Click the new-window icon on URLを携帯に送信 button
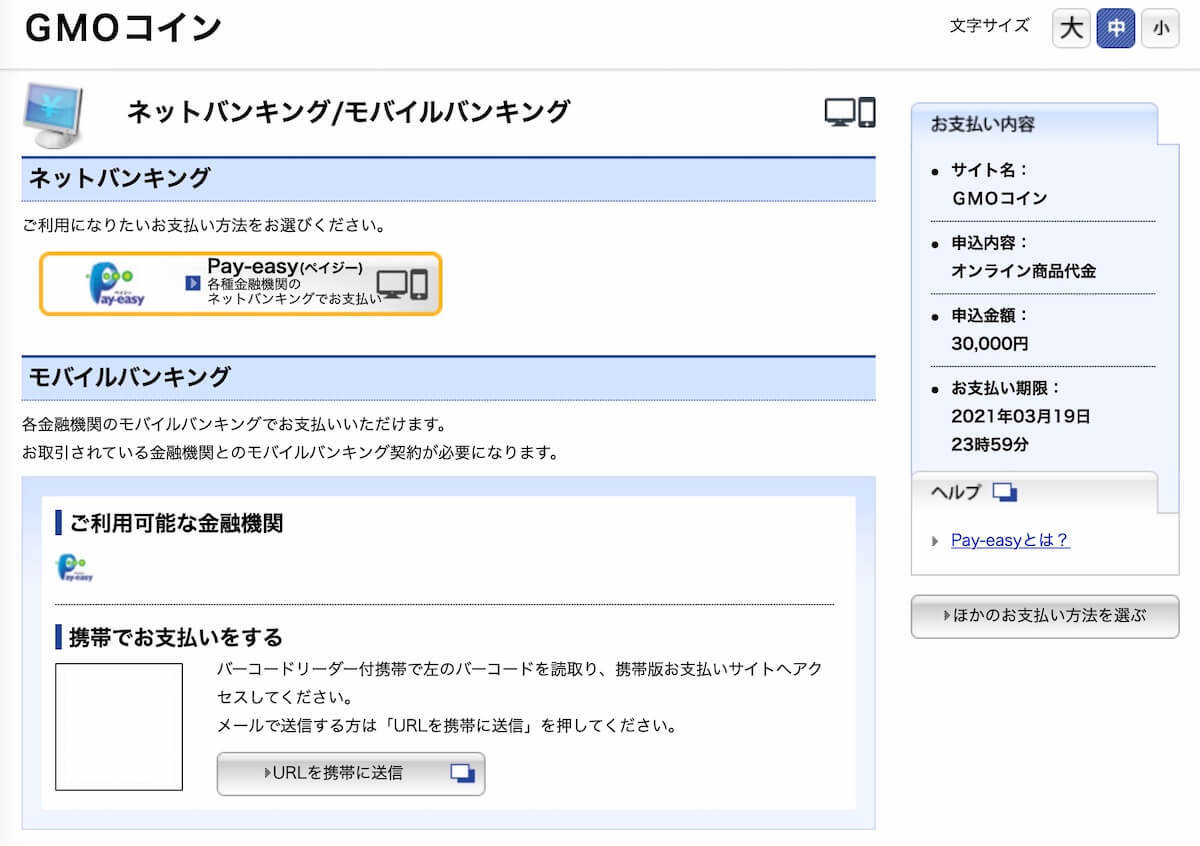This screenshot has width=1200, height=846. tap(462, 773)
